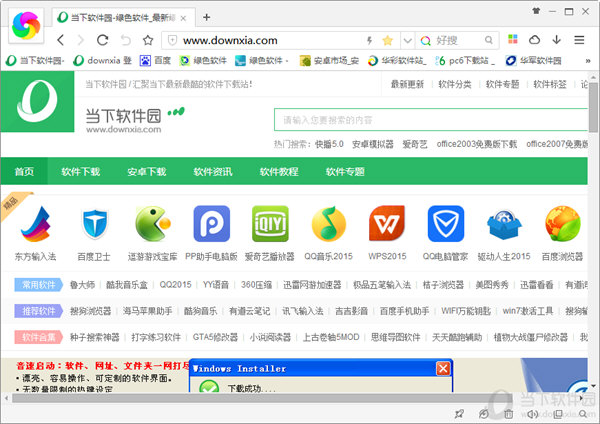600x424 pixels.
Task: Open the hamburger main menu
Action: coord(579,39)
